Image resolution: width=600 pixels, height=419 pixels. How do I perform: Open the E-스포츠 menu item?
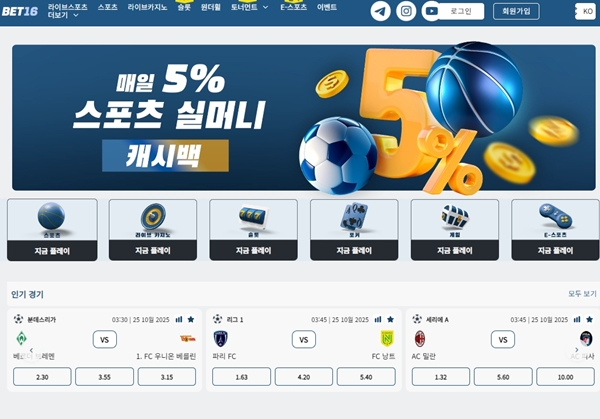293,7
